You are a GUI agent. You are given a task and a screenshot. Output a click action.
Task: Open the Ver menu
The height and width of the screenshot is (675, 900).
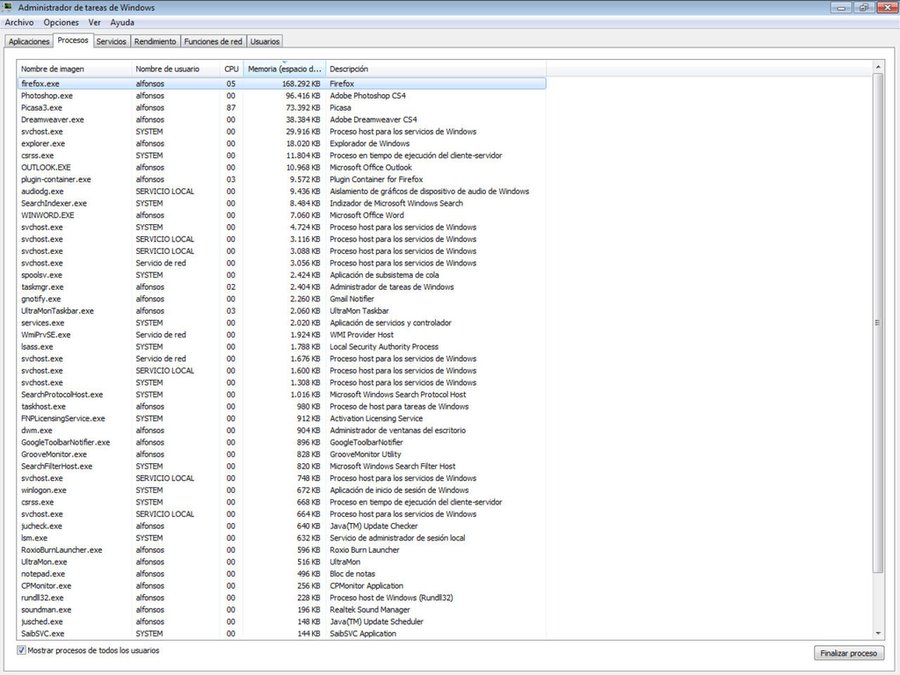click(94, 22)
